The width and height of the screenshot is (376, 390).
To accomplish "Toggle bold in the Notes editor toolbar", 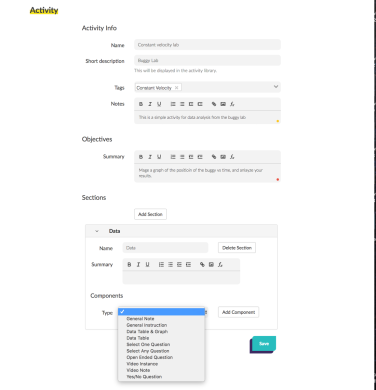I will pos(141,104).
